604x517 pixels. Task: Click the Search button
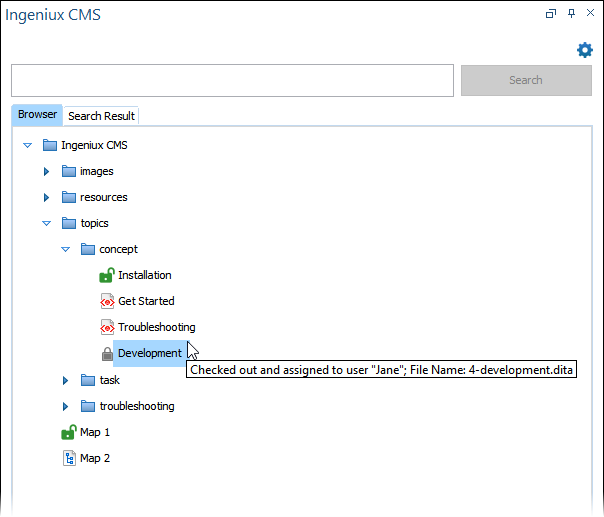point(526,80)
